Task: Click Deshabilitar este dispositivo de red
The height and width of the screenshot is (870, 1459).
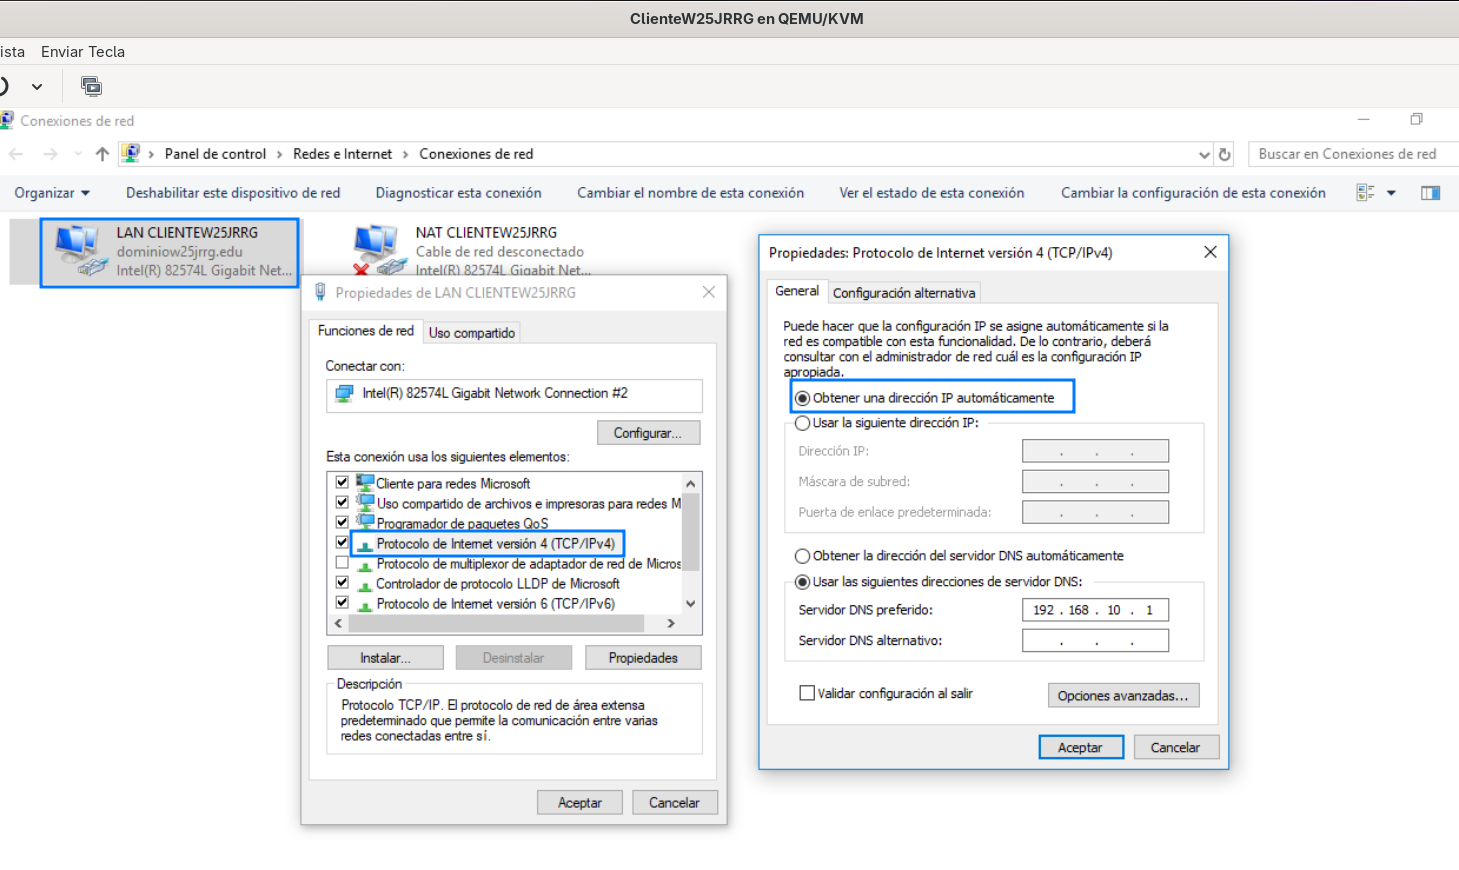Action: coord(233,193)
